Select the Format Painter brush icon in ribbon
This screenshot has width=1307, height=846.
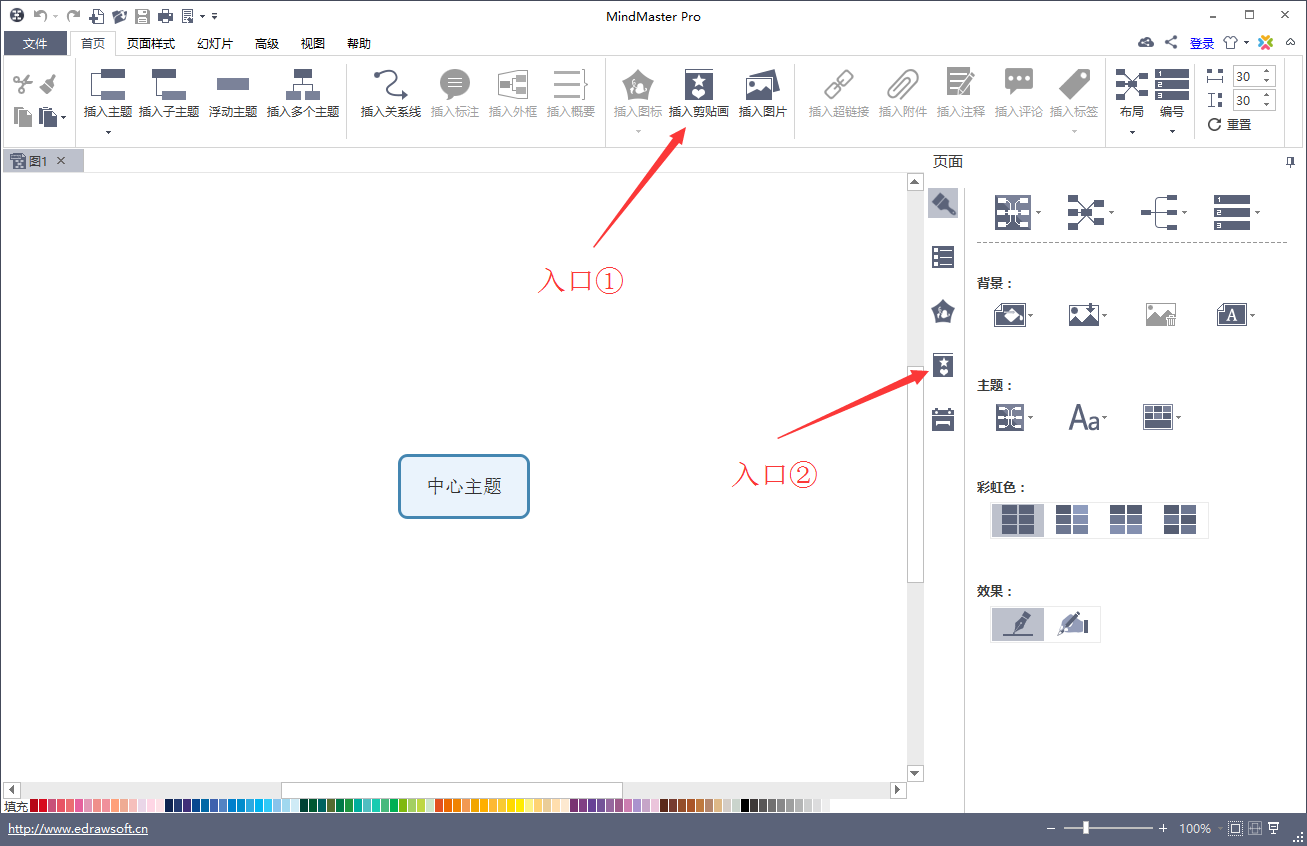click(x=48, y=85)
